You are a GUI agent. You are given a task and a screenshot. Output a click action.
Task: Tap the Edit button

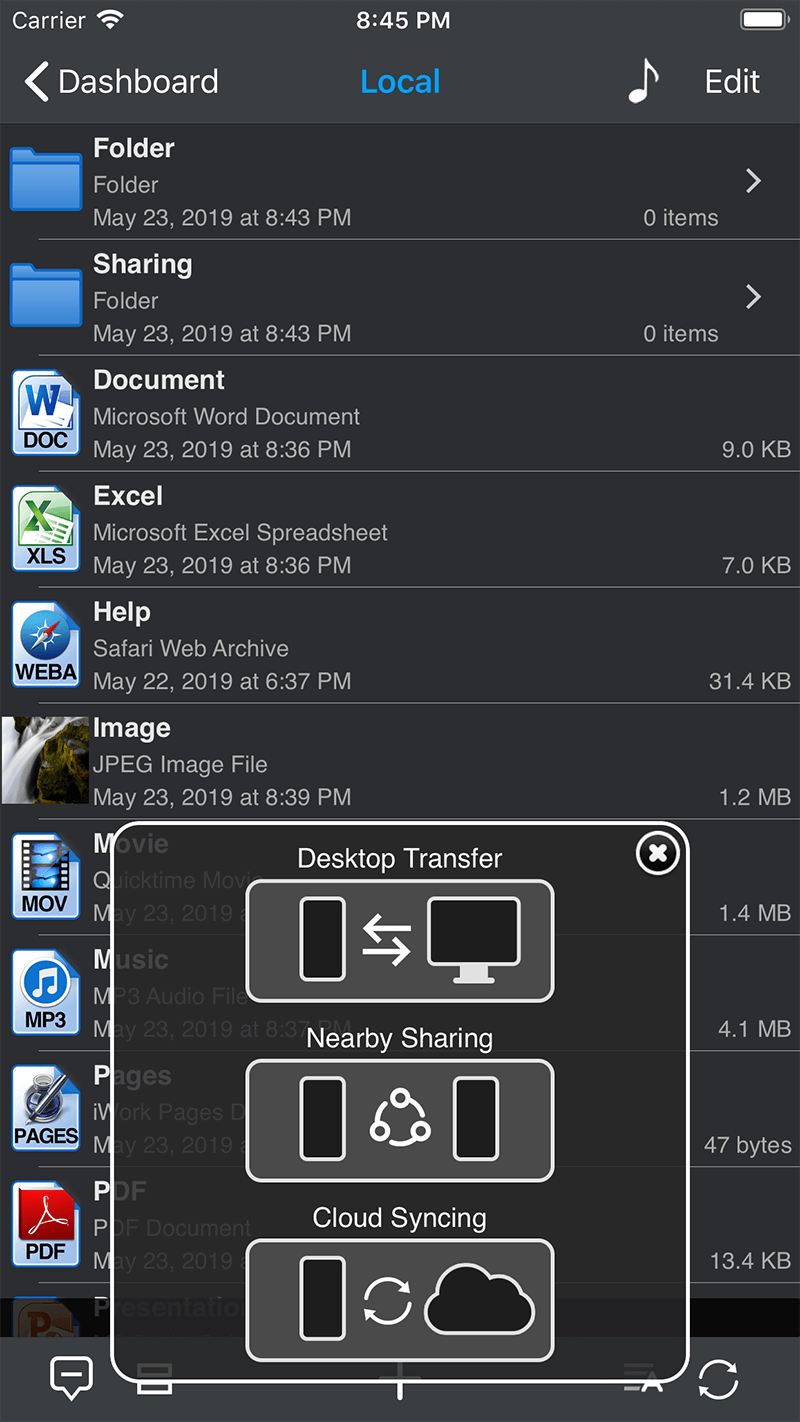coord(732,82)
